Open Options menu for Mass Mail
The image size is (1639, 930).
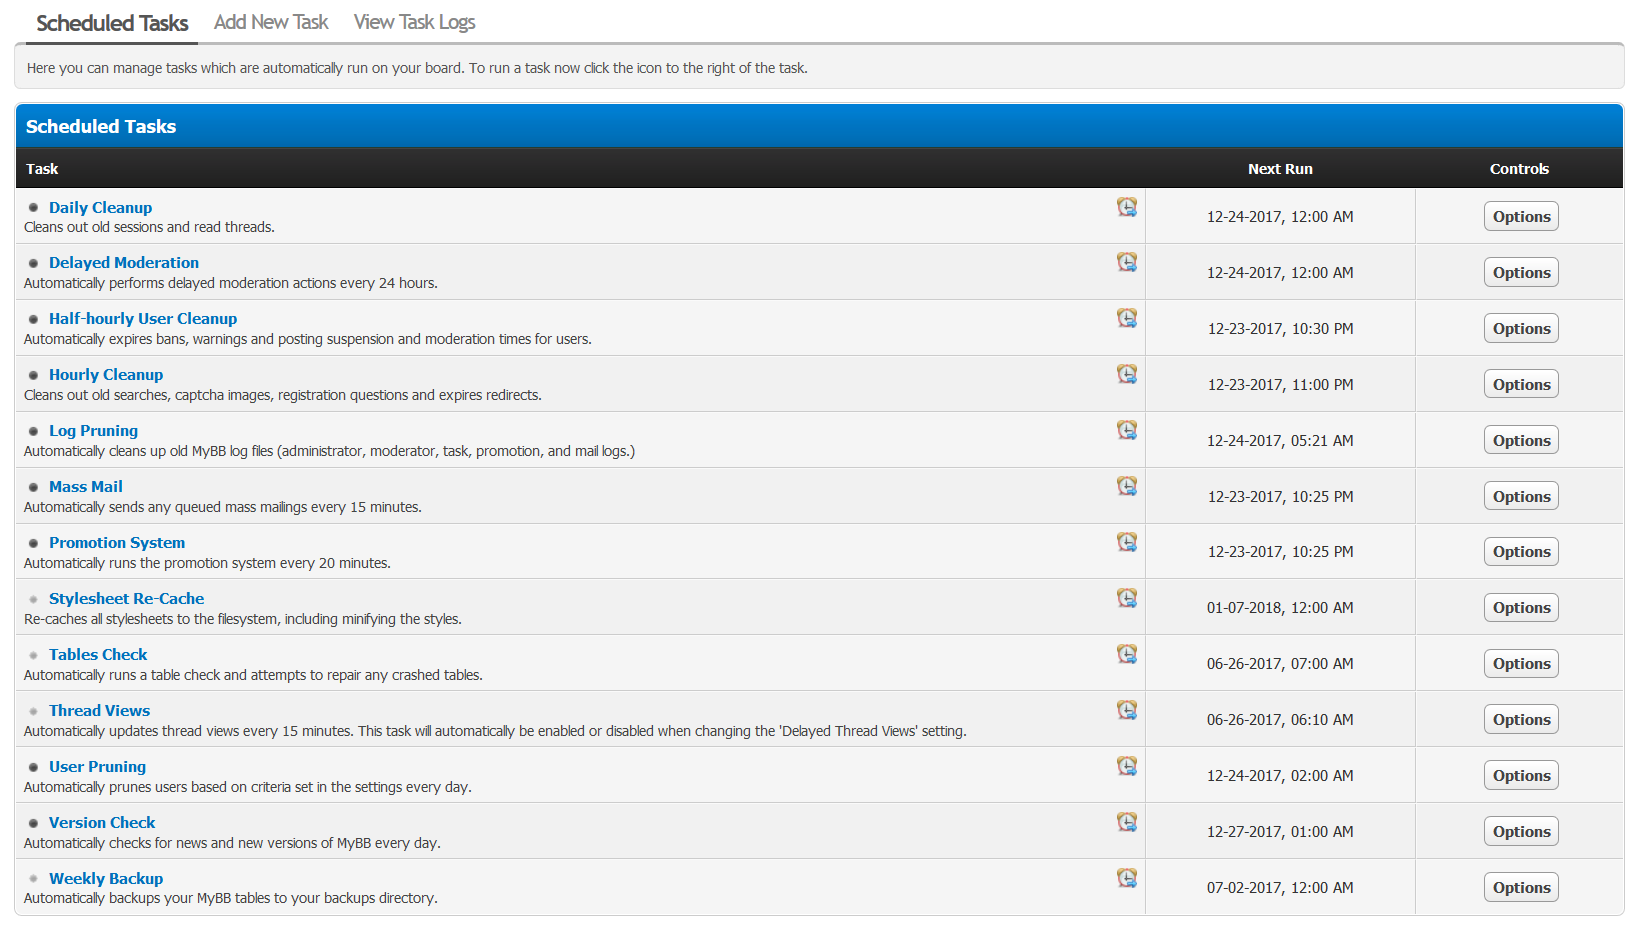1521,497
